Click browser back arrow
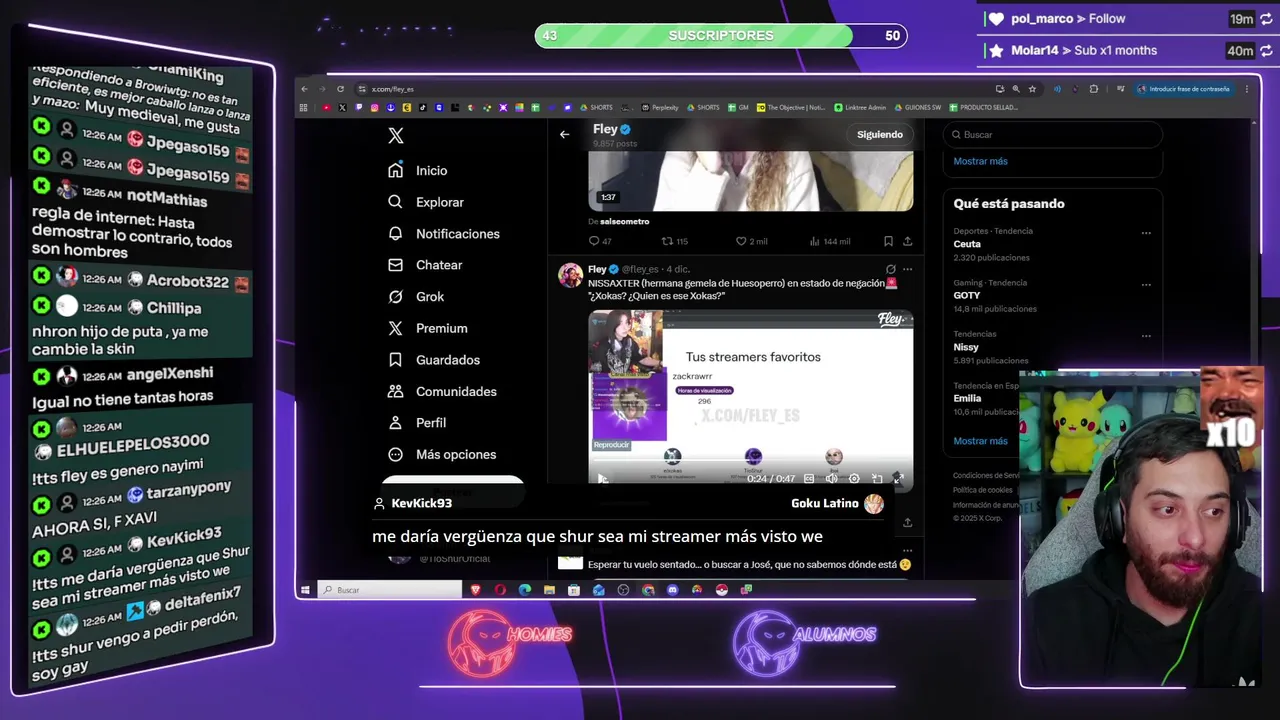Viewport: 1280px width, 720px height. [305, 89]
